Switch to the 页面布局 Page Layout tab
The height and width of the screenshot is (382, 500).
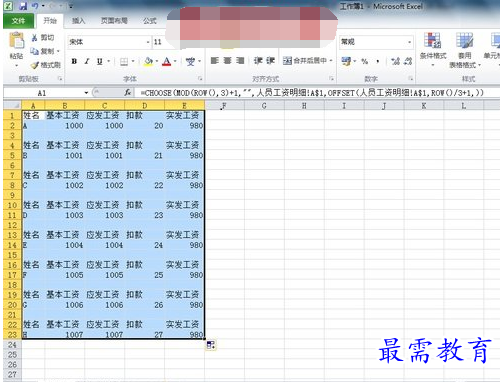(x=114, y=21)
